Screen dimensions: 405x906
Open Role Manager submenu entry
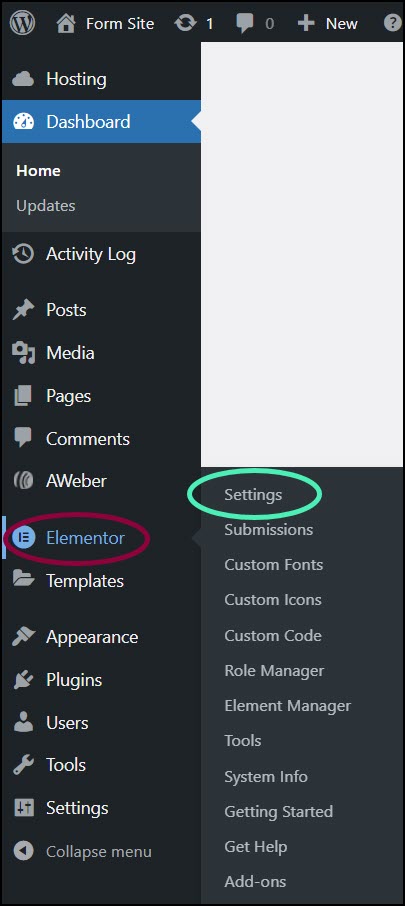[274, 670]
